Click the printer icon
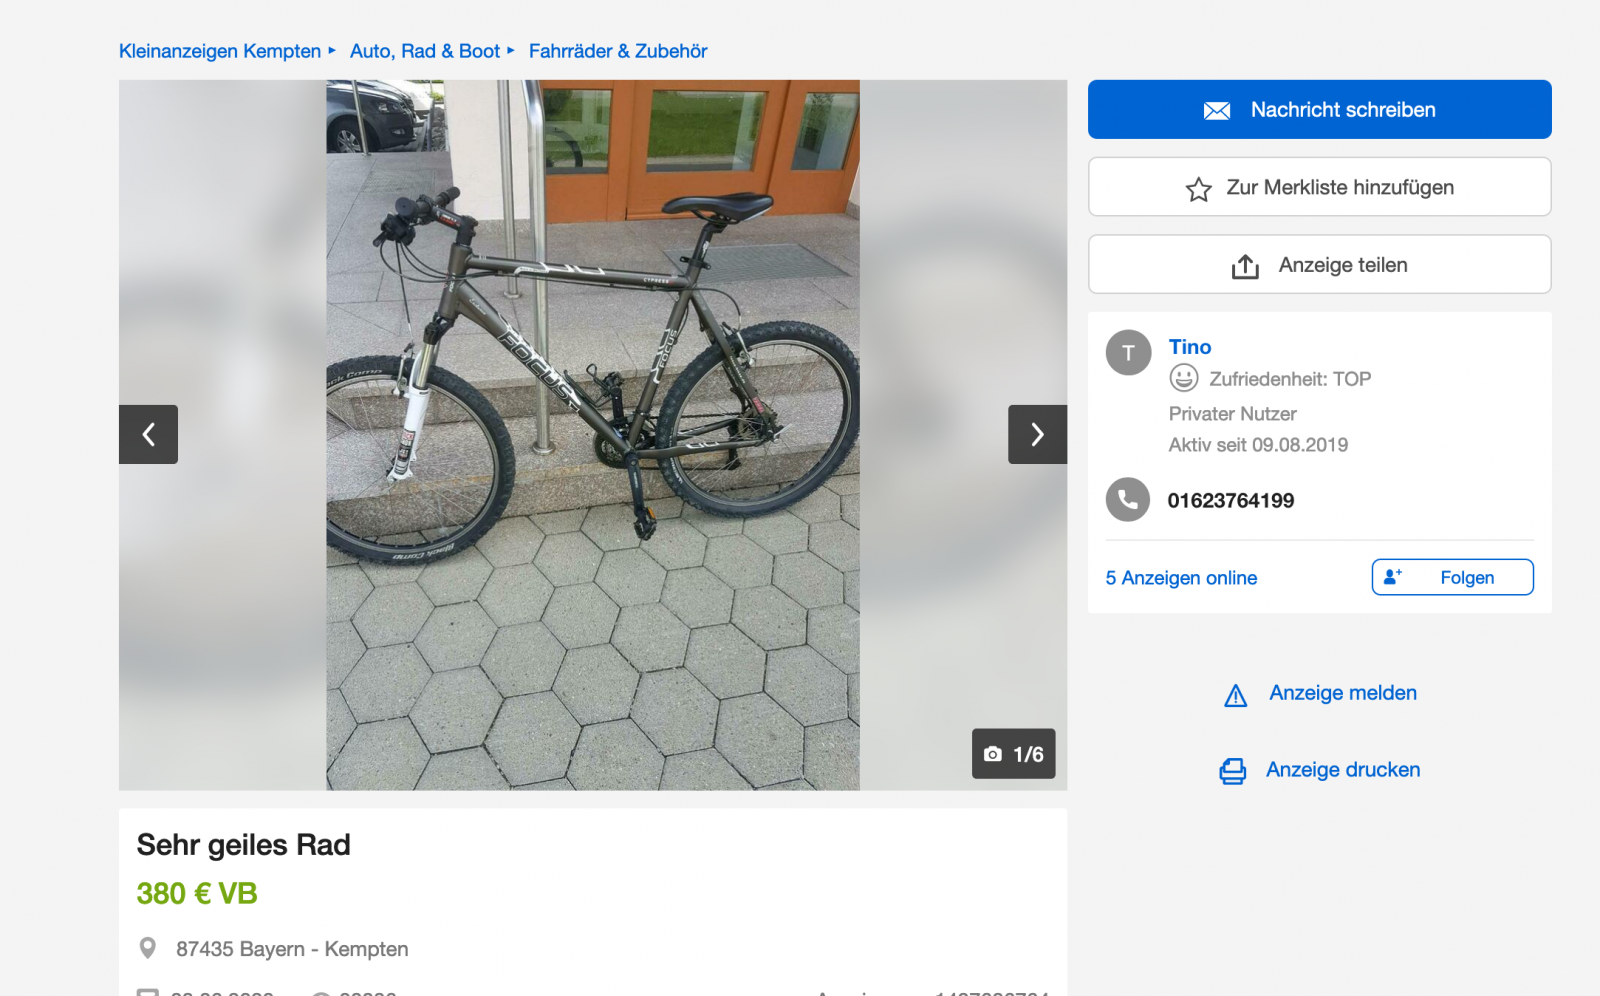The width and height of the screenshot is (1600, 996). click(1233, 771)
